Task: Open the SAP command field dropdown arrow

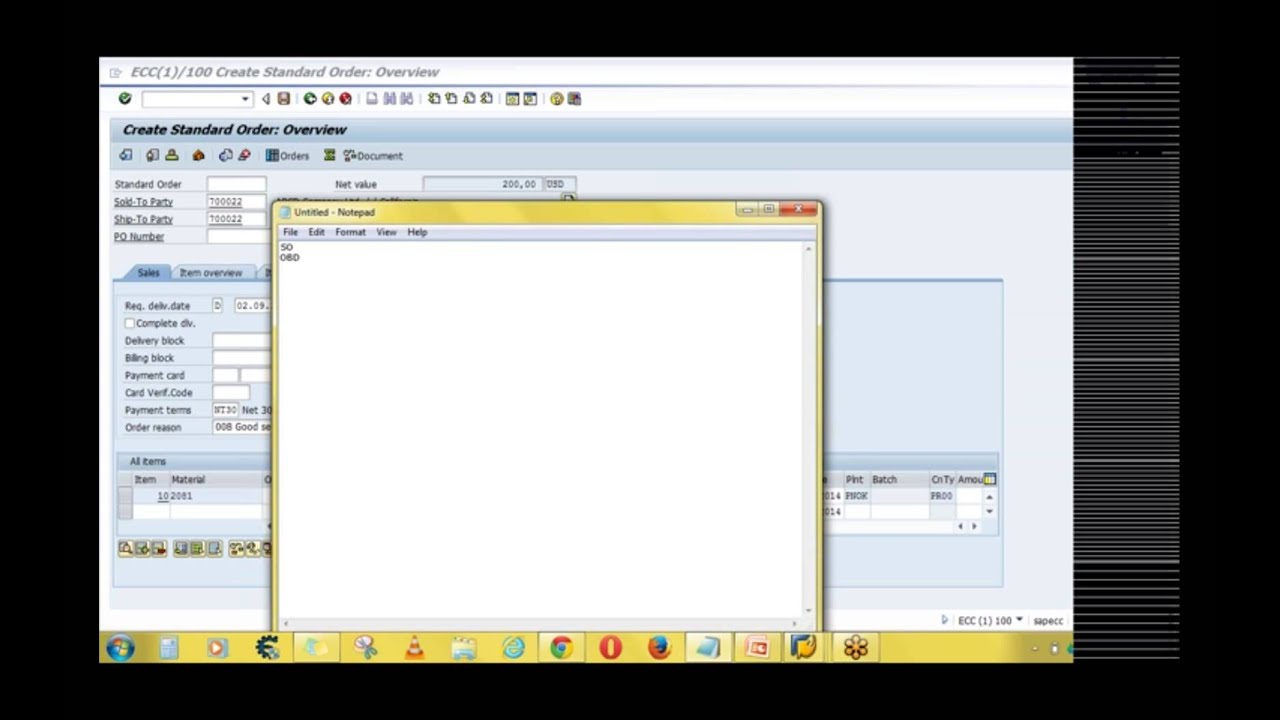Action: tap(245, 99)
